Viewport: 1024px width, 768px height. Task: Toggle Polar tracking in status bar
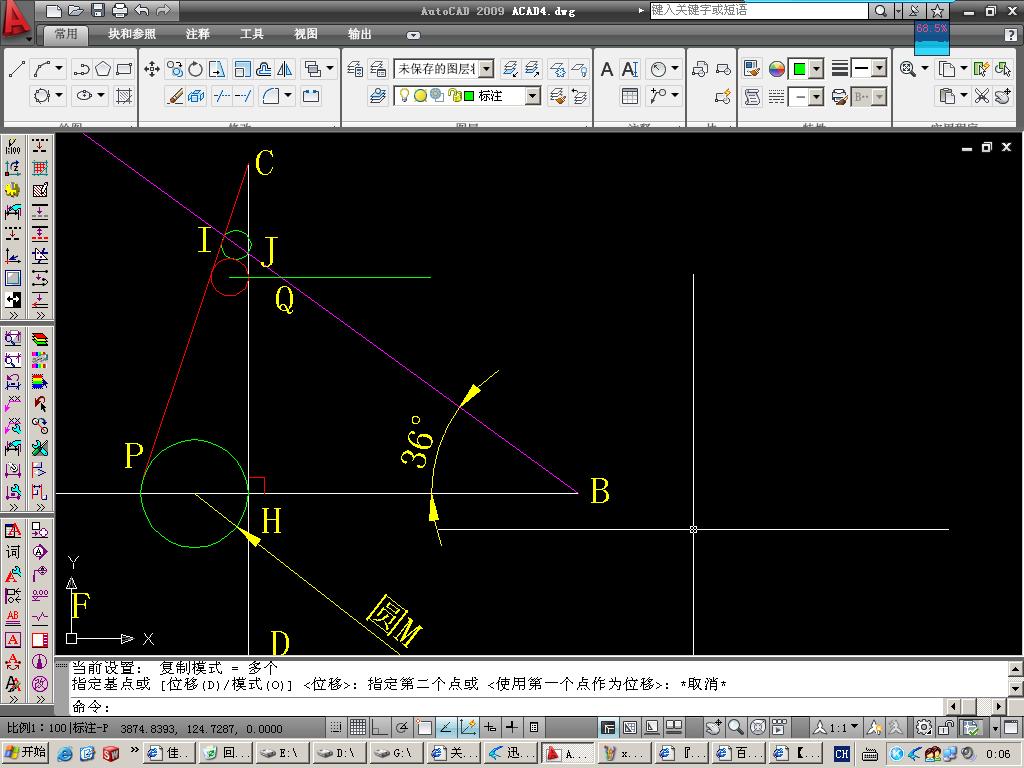click(x=402, y=728)
